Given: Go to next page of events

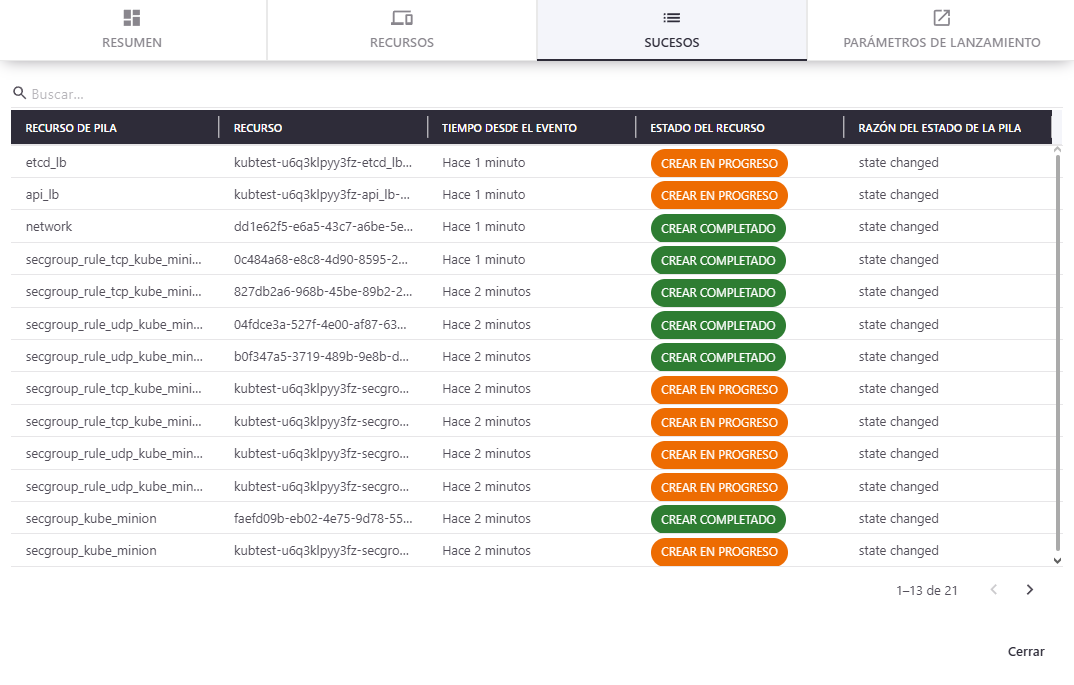Looking at the screenshot, I should pyautogui.click(x=1030, y=590).
